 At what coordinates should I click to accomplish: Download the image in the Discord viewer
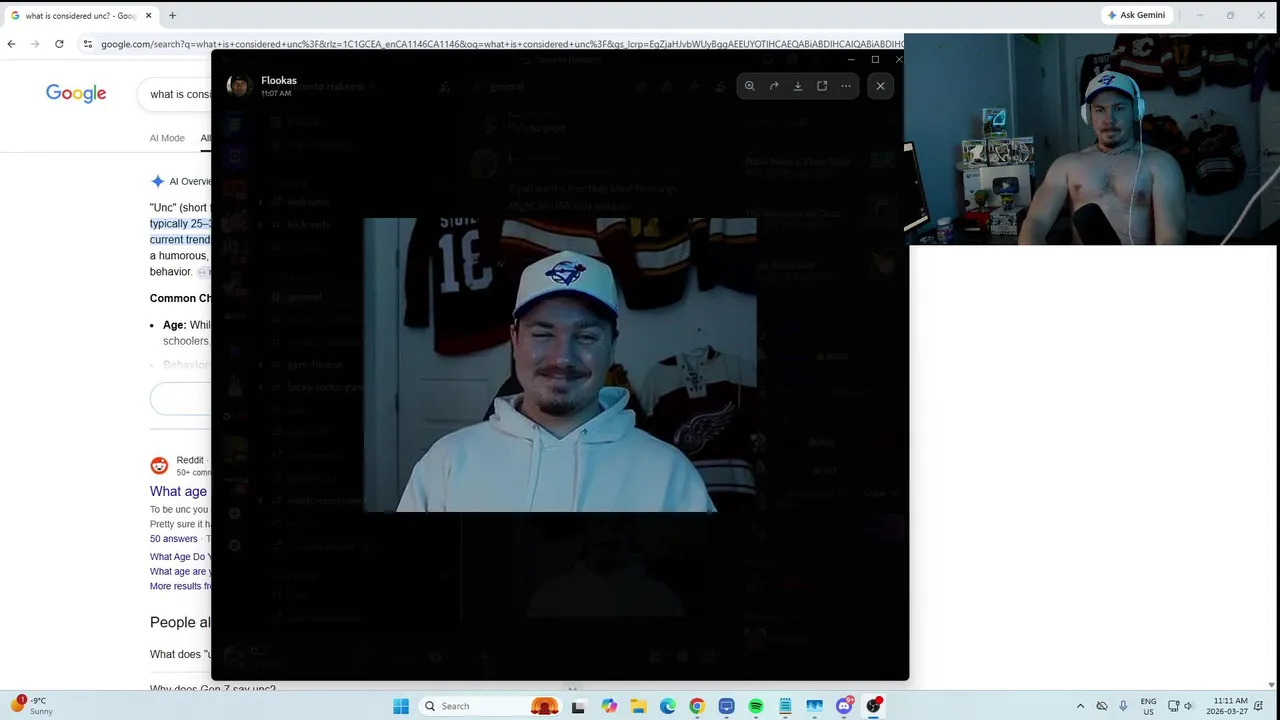(798, 86)
